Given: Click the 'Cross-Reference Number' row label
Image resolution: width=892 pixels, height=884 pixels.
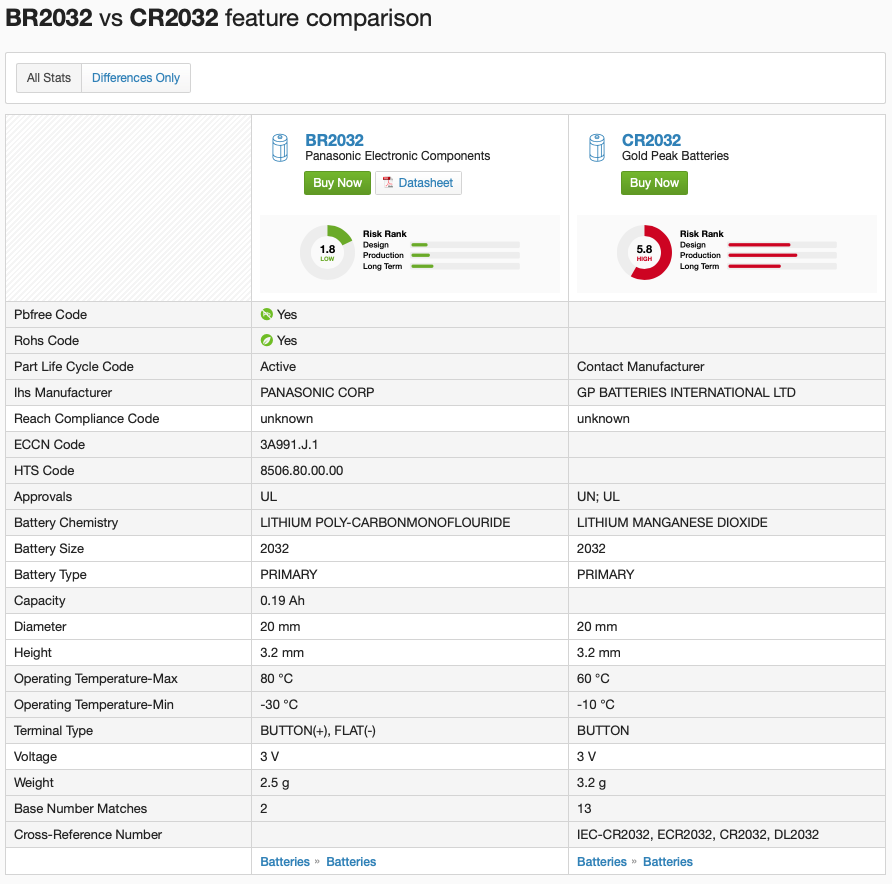Looking at the screenshot, I should (x=88, y=835).
